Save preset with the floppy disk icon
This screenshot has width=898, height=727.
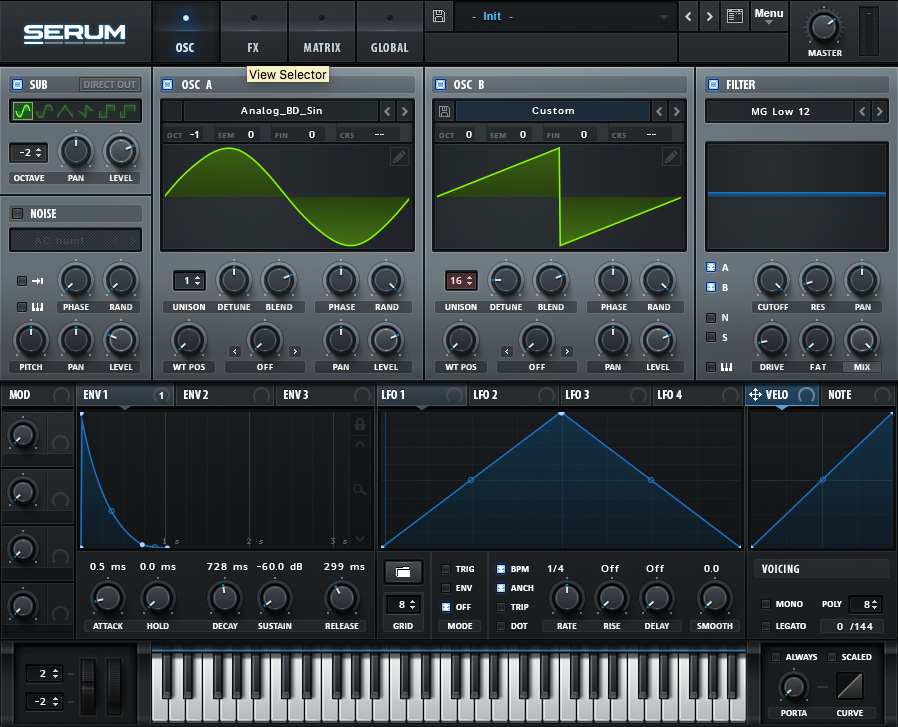click(439, 15)
